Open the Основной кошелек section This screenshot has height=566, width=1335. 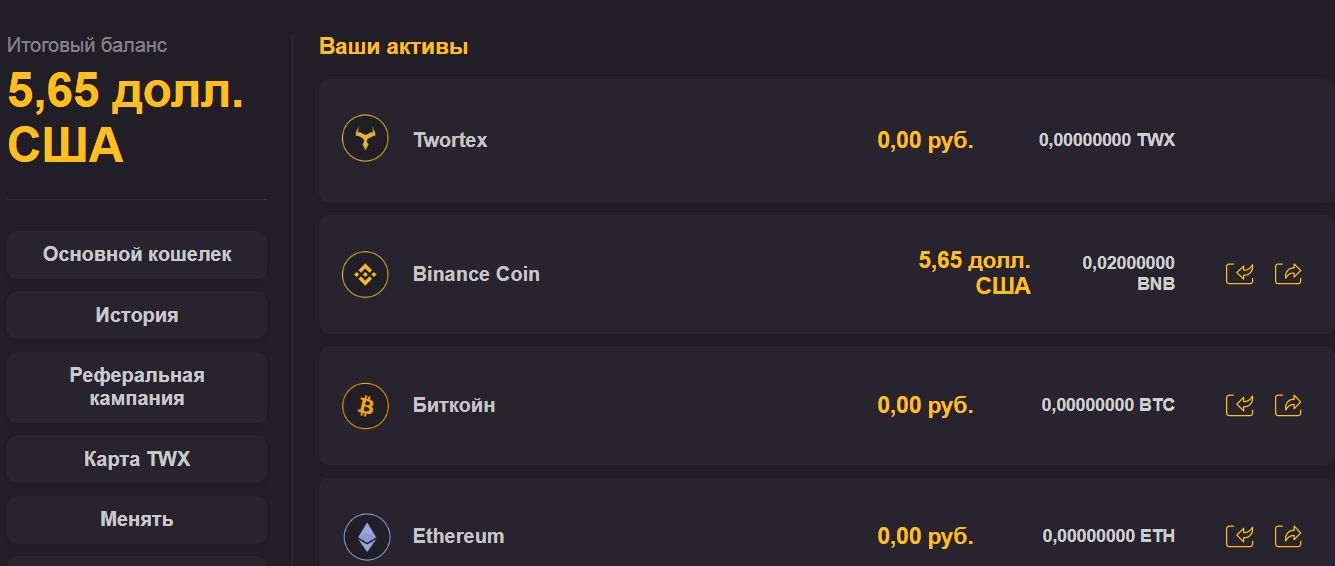(x=137, y=255)
